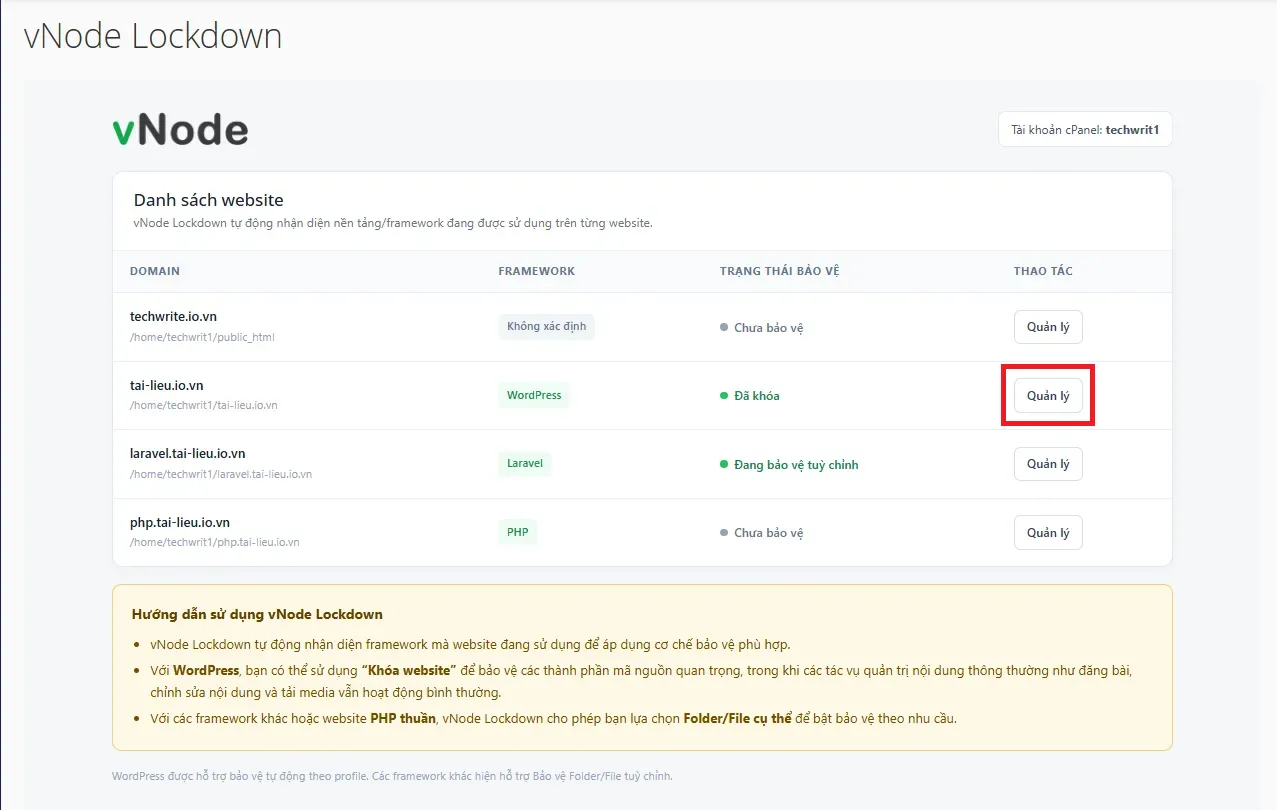Select the php.tai-lieu.io.vn domain name
Image resolution: width=1277 pixels, height=810 pixels.
[180, 522]
